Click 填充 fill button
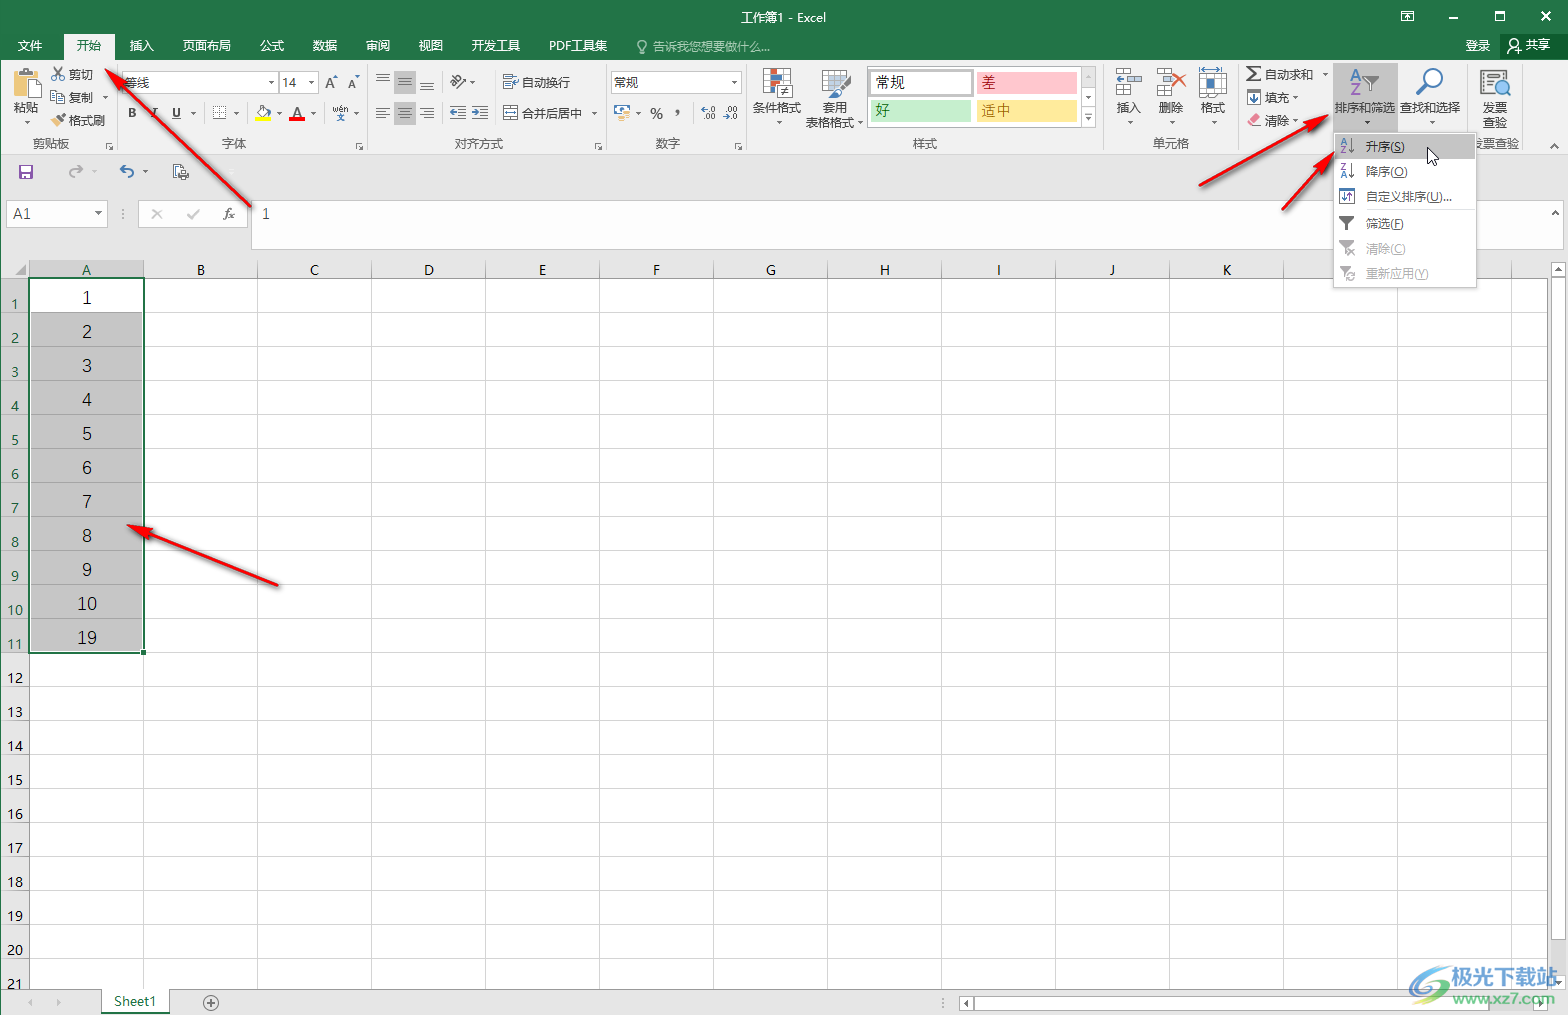Image resolution: width=1568 pixels, height=1015 pixels. tap(1272, 97)
